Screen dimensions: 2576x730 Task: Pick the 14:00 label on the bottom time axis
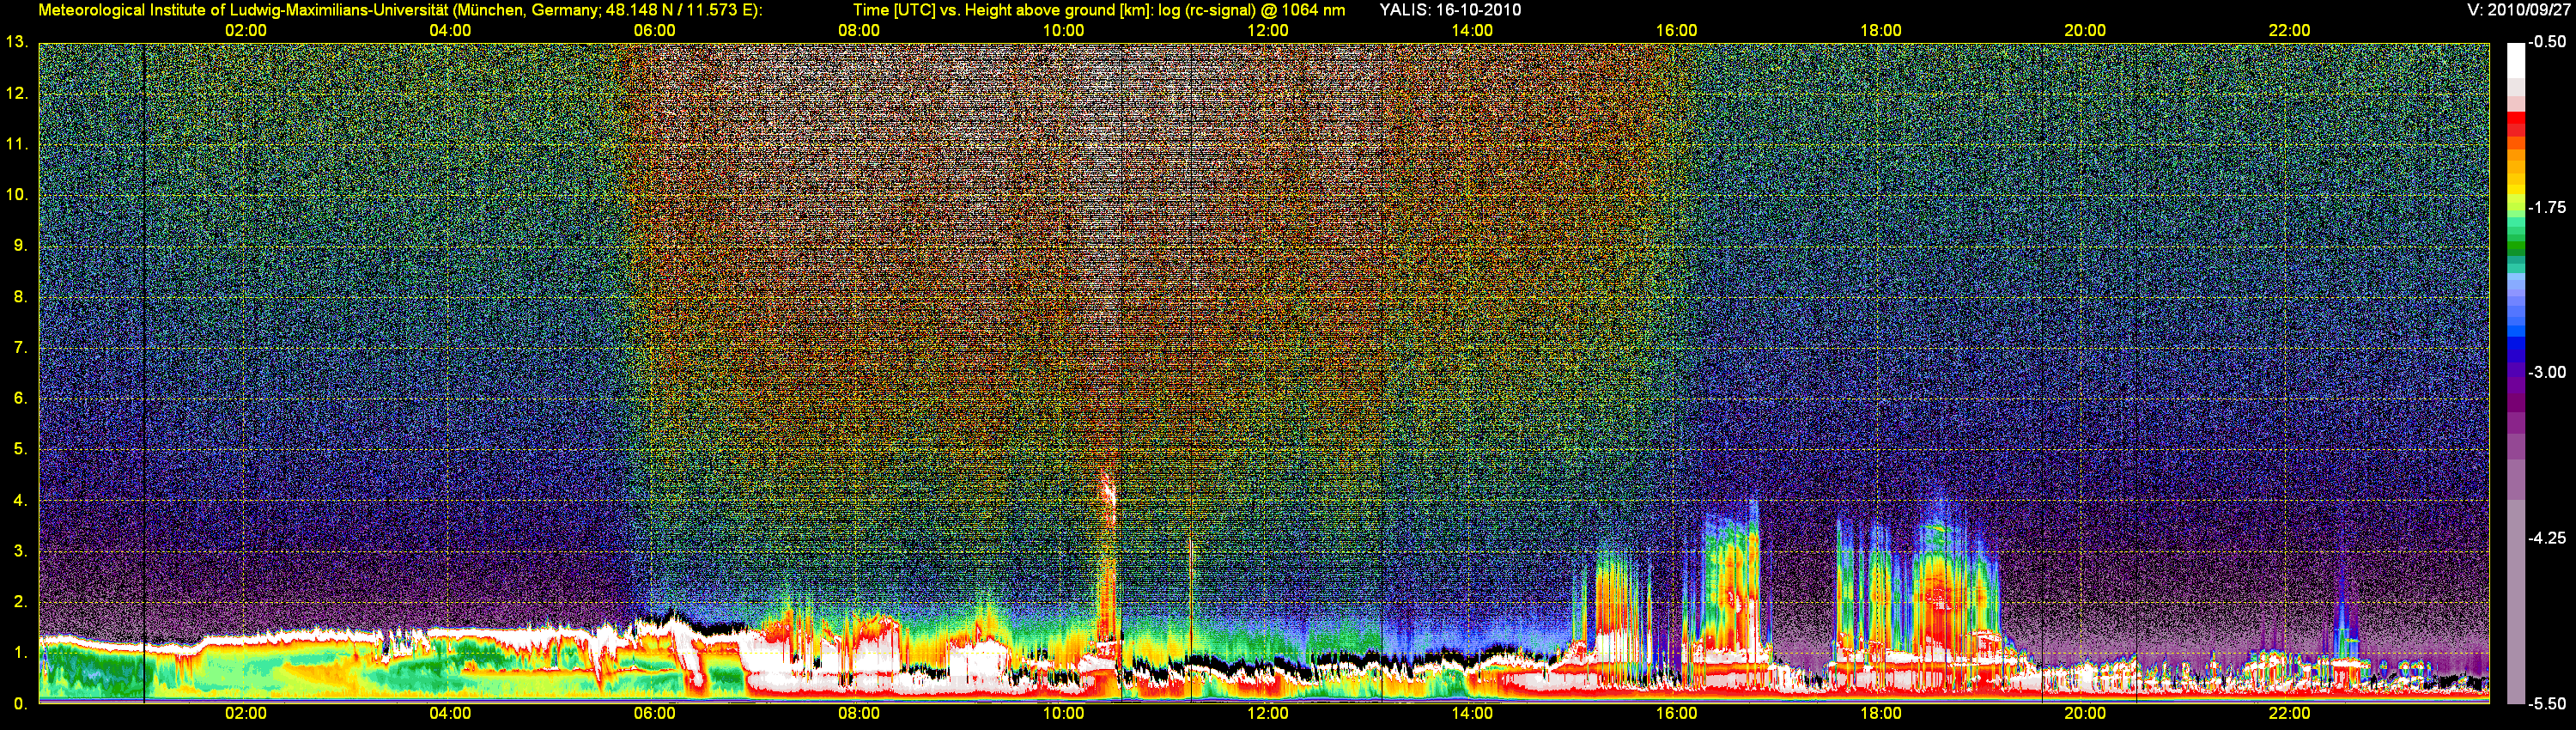(1472, 713)
